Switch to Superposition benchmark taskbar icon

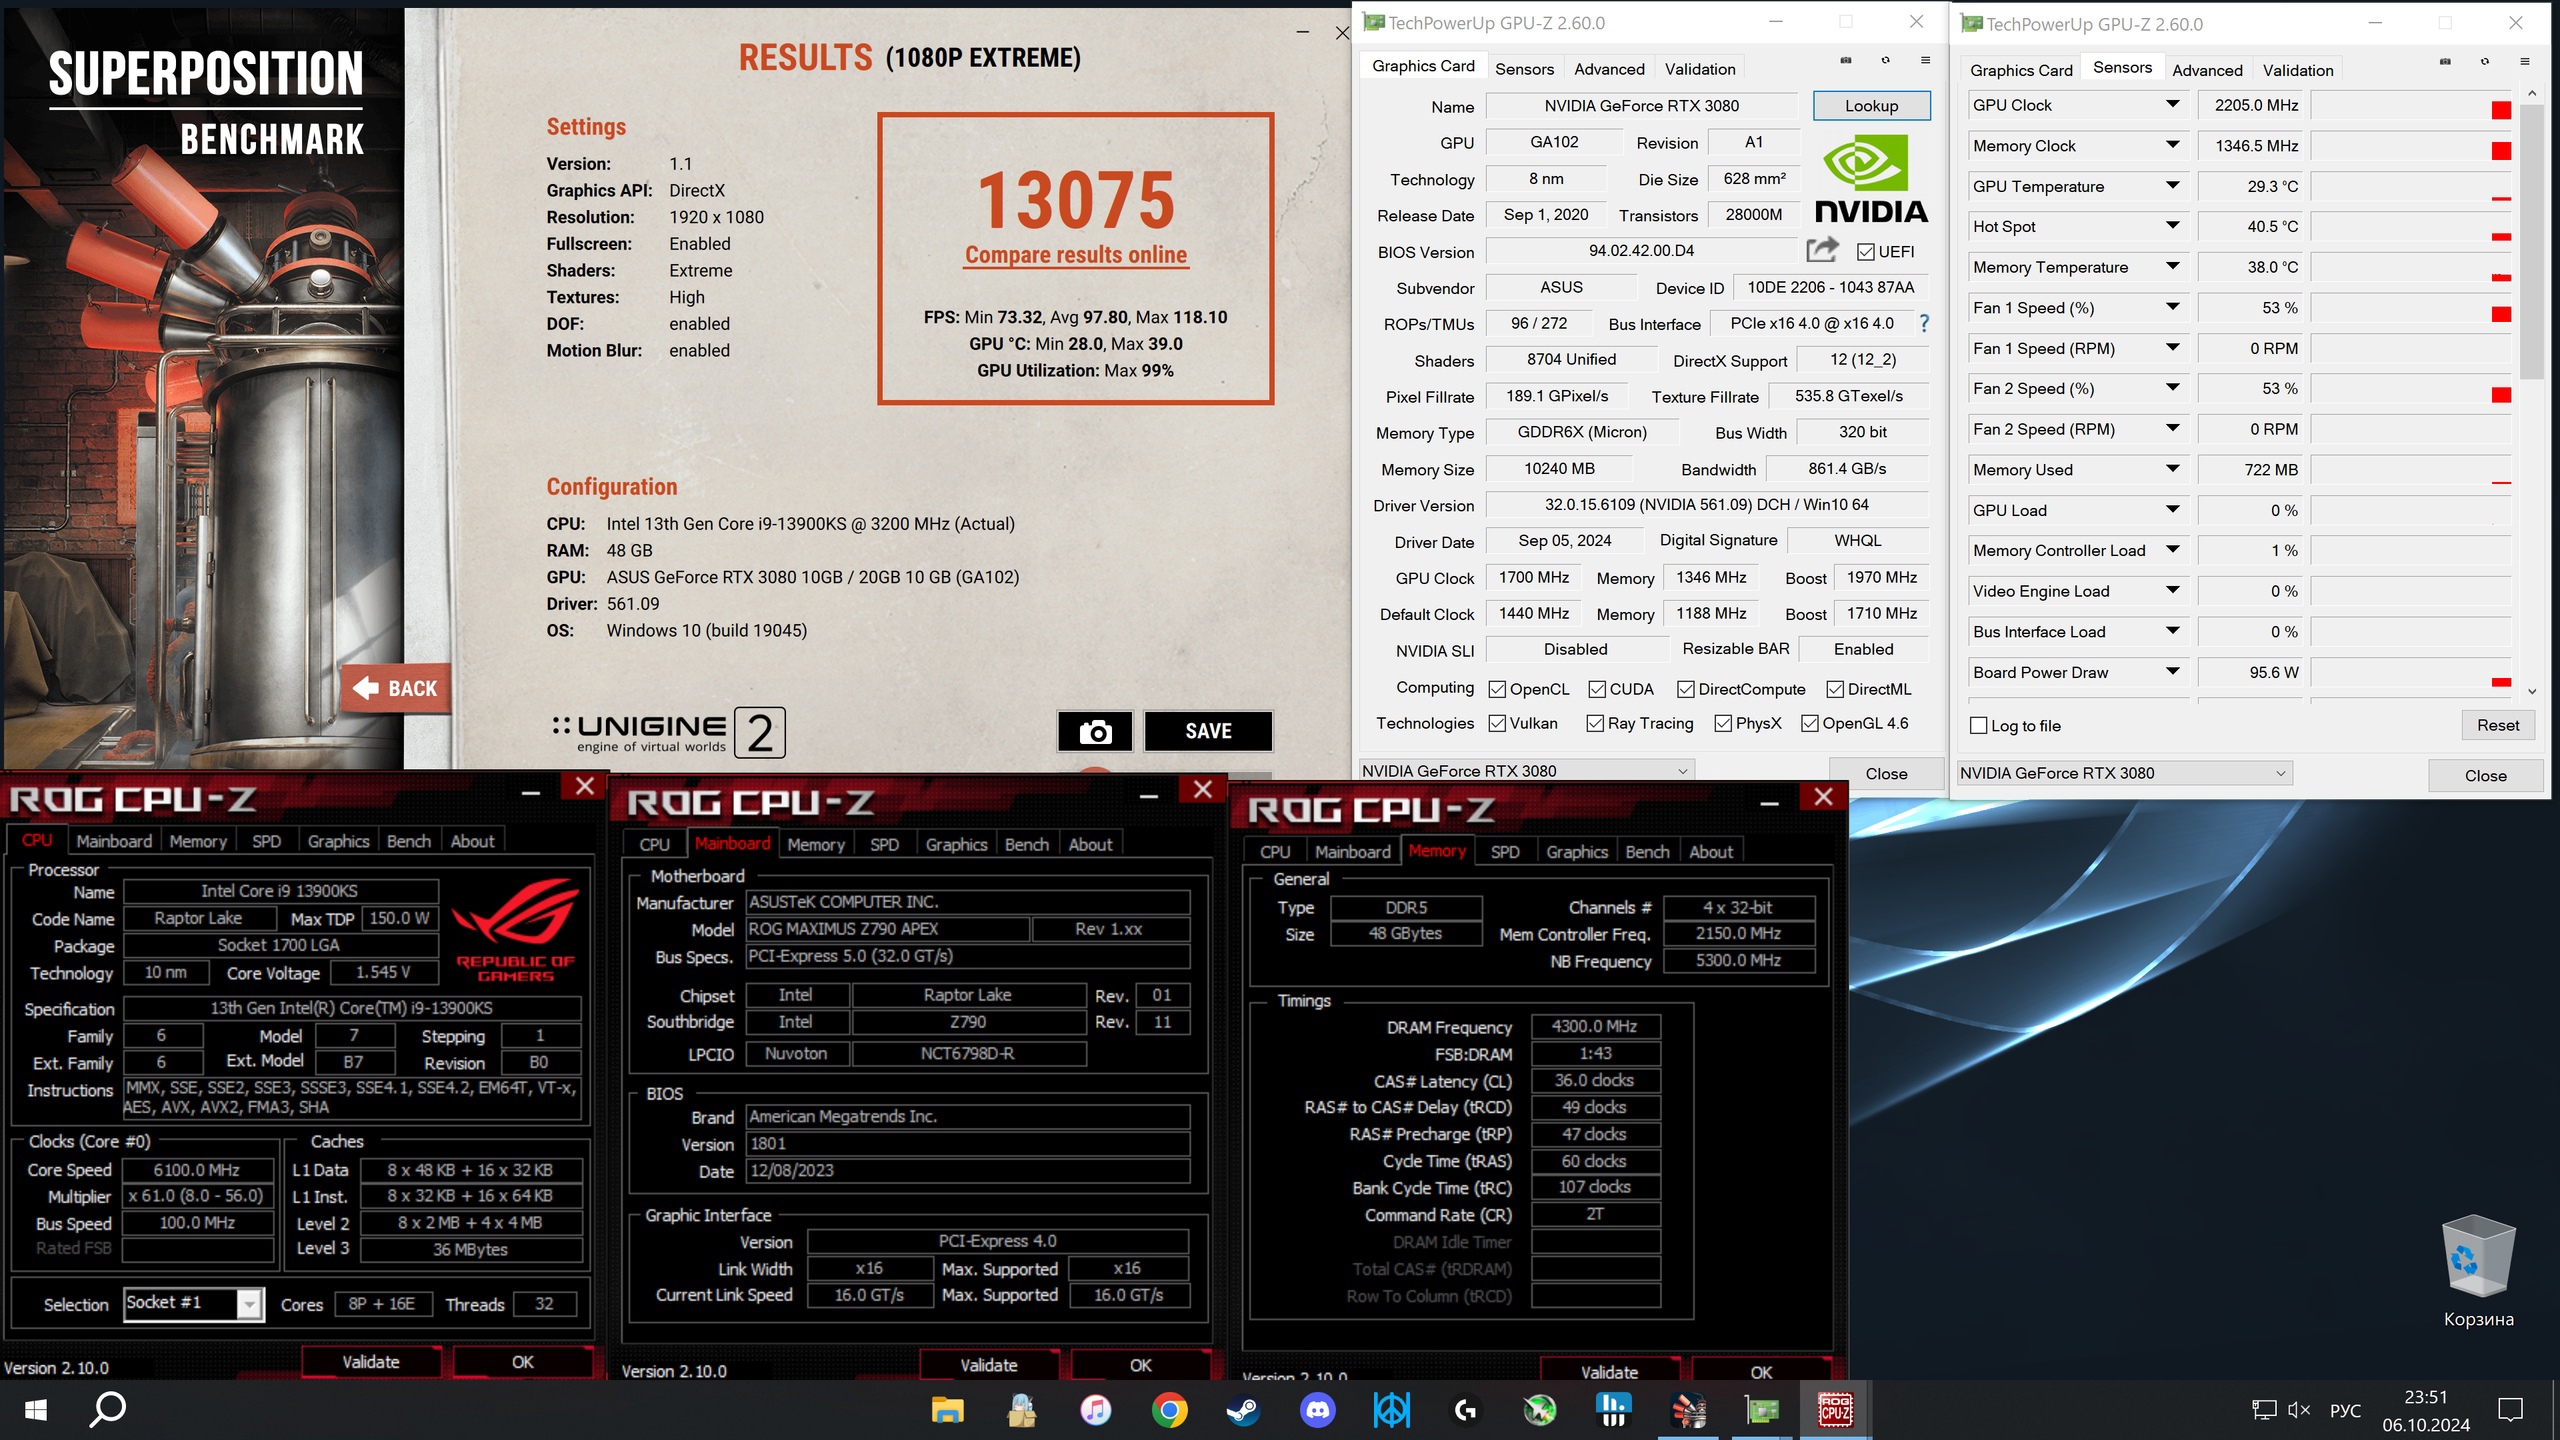point(1688,1410)
